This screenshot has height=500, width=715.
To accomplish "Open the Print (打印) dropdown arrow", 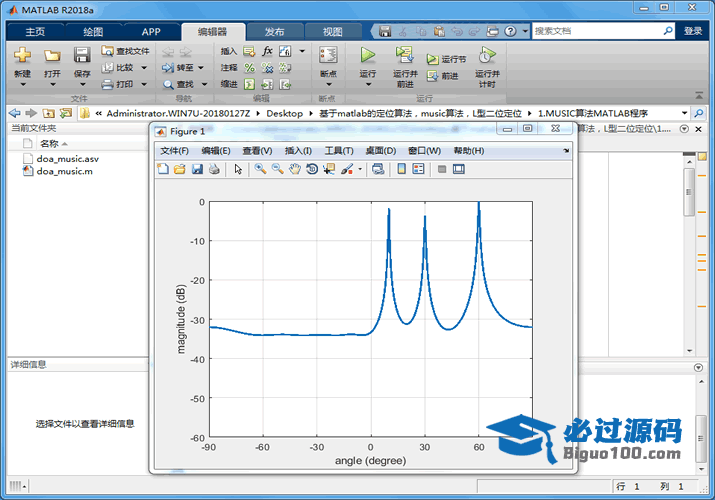I will [144, 84].
